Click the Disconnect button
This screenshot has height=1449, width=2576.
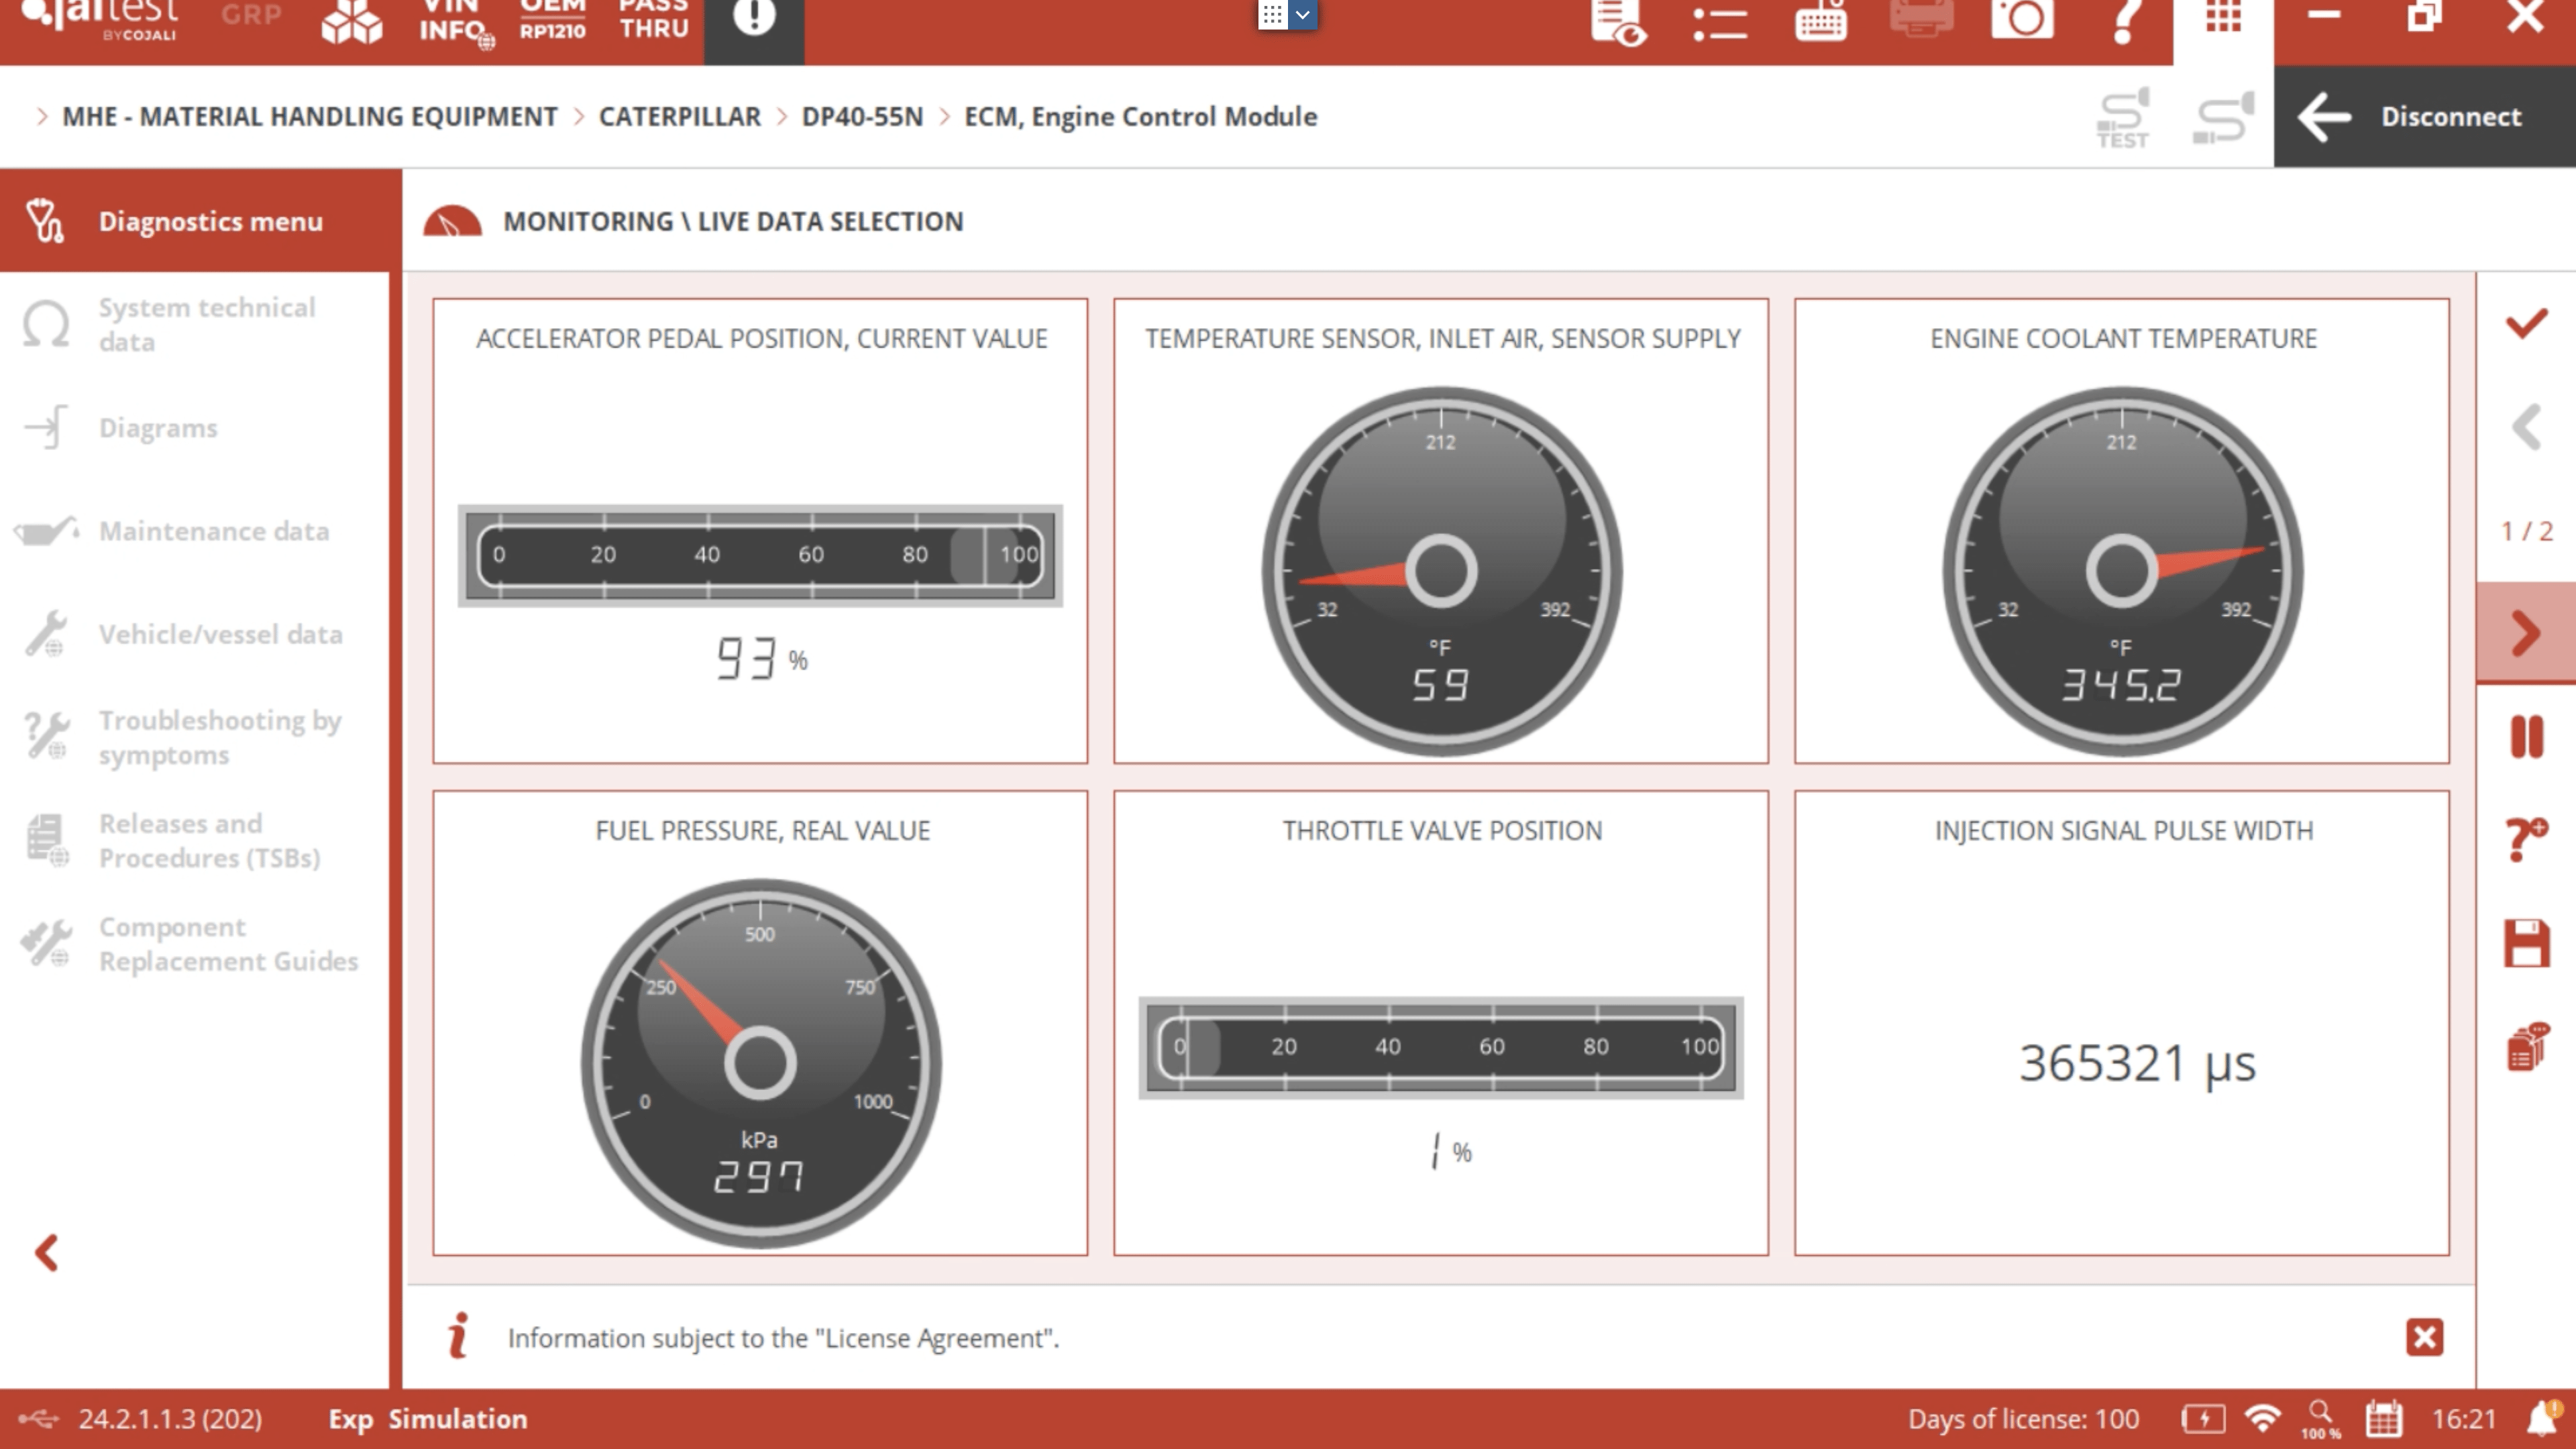click(2424, 117)
